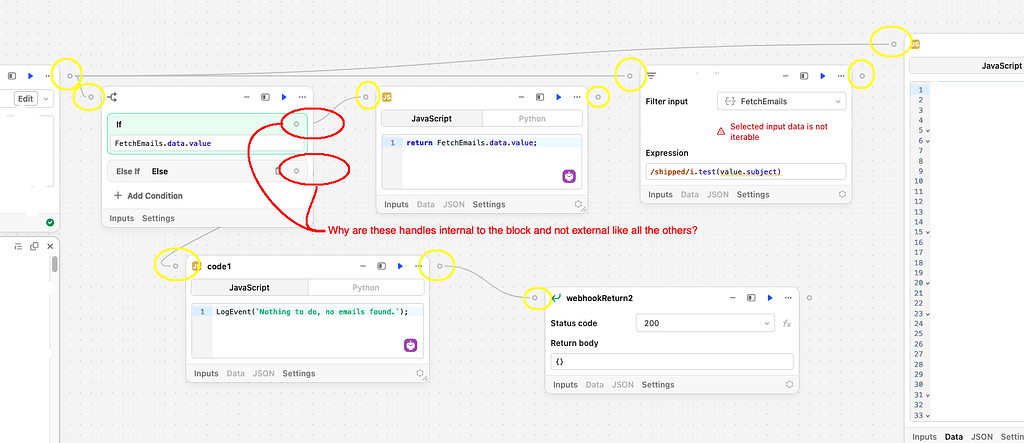Click the filter block funnel icon
The height and width of the screenshot is (443, 1024).
651,76
